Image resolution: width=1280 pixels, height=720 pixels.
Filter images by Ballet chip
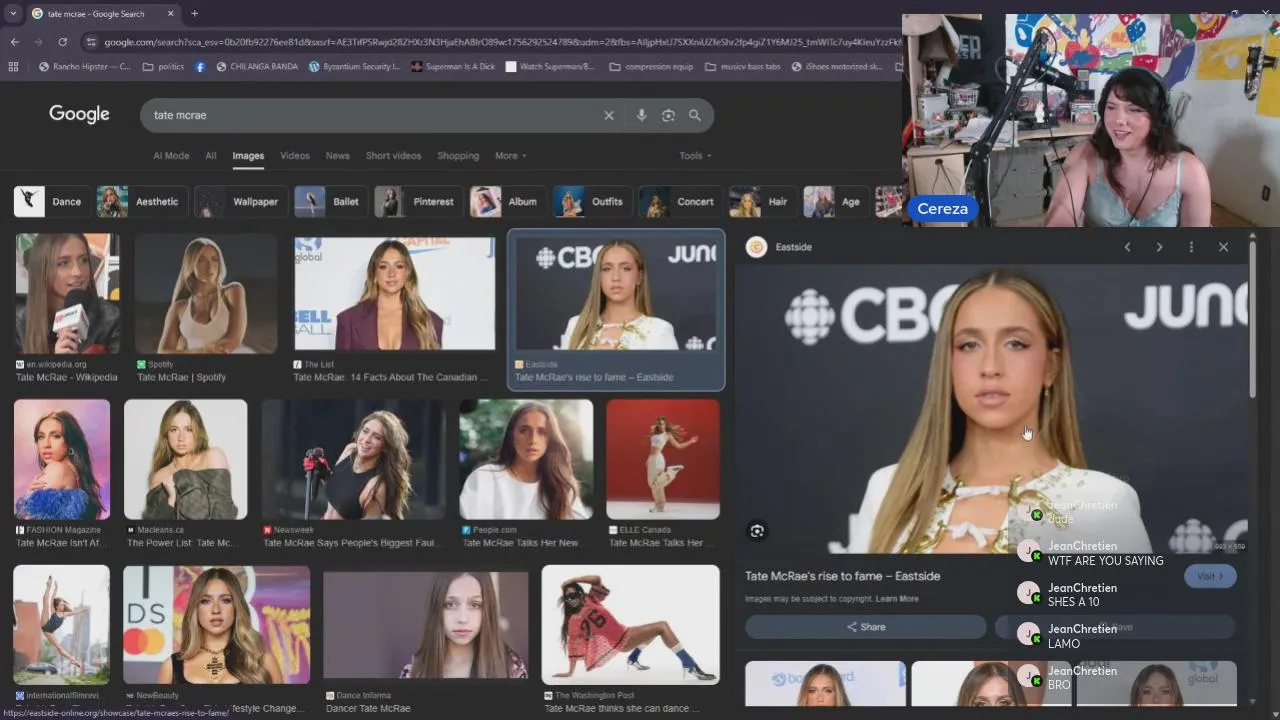(330, 202)
